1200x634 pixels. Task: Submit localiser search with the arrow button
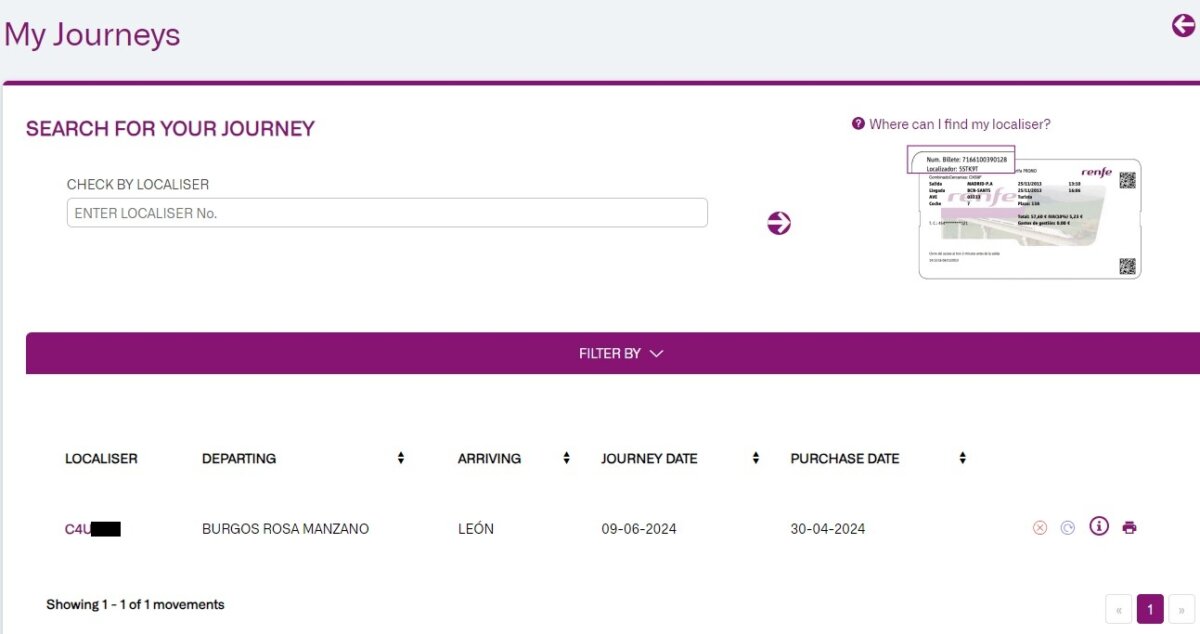pyautogui.click(x=779, y=223)
